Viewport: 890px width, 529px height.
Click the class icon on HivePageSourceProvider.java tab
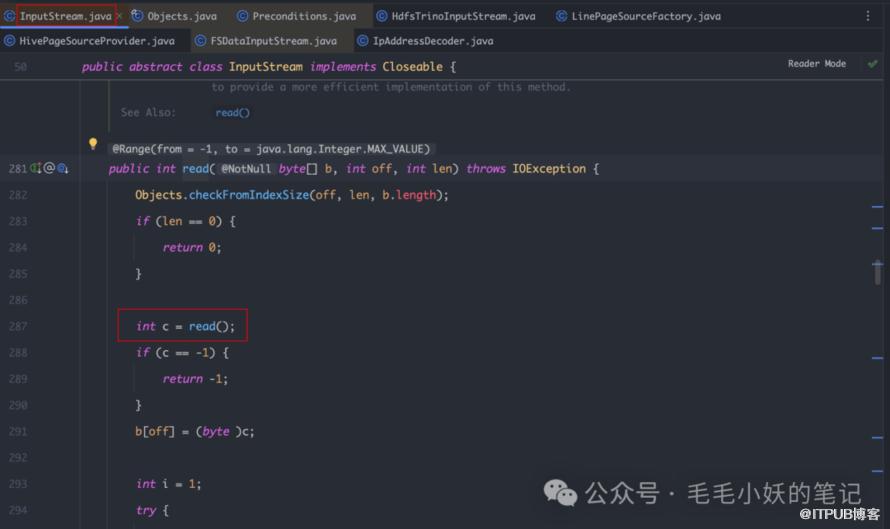10,42
